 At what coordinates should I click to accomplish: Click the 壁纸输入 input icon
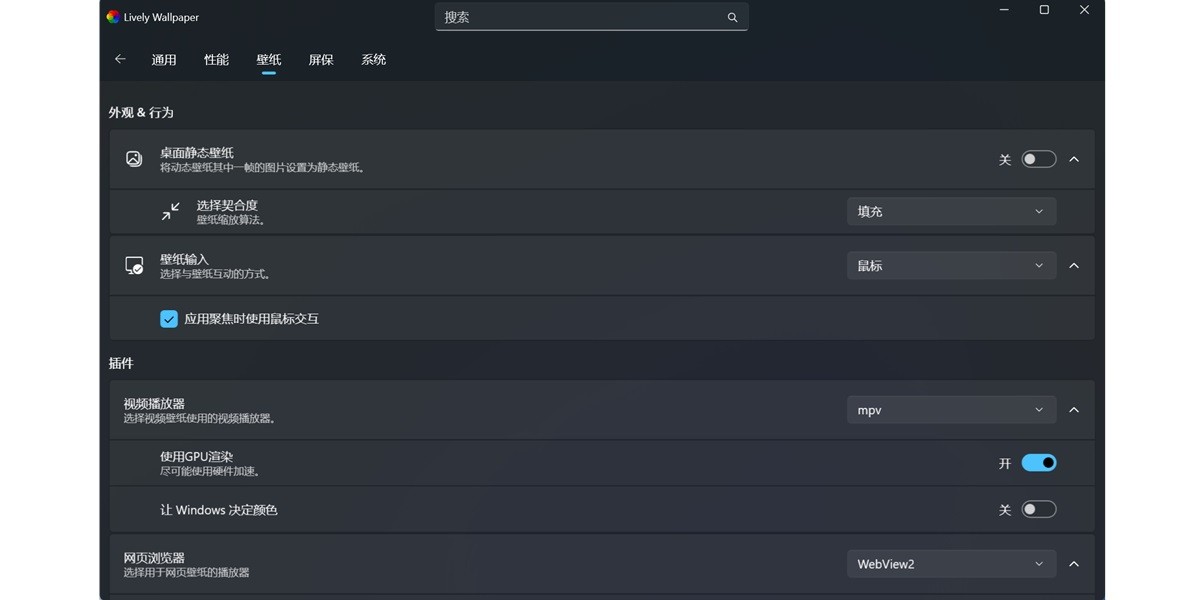(x=134, y=266)
